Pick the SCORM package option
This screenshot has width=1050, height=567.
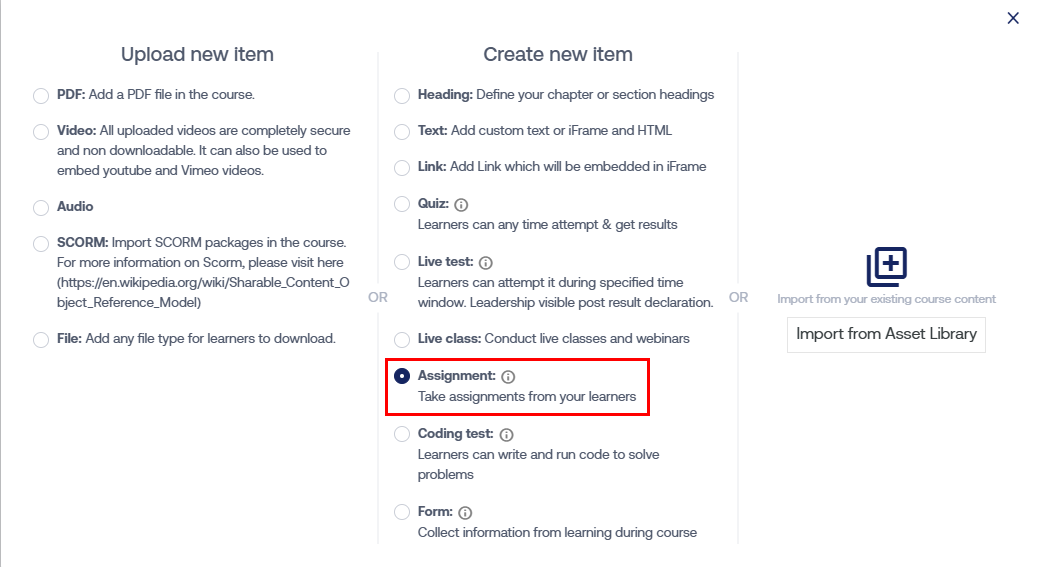41,244
